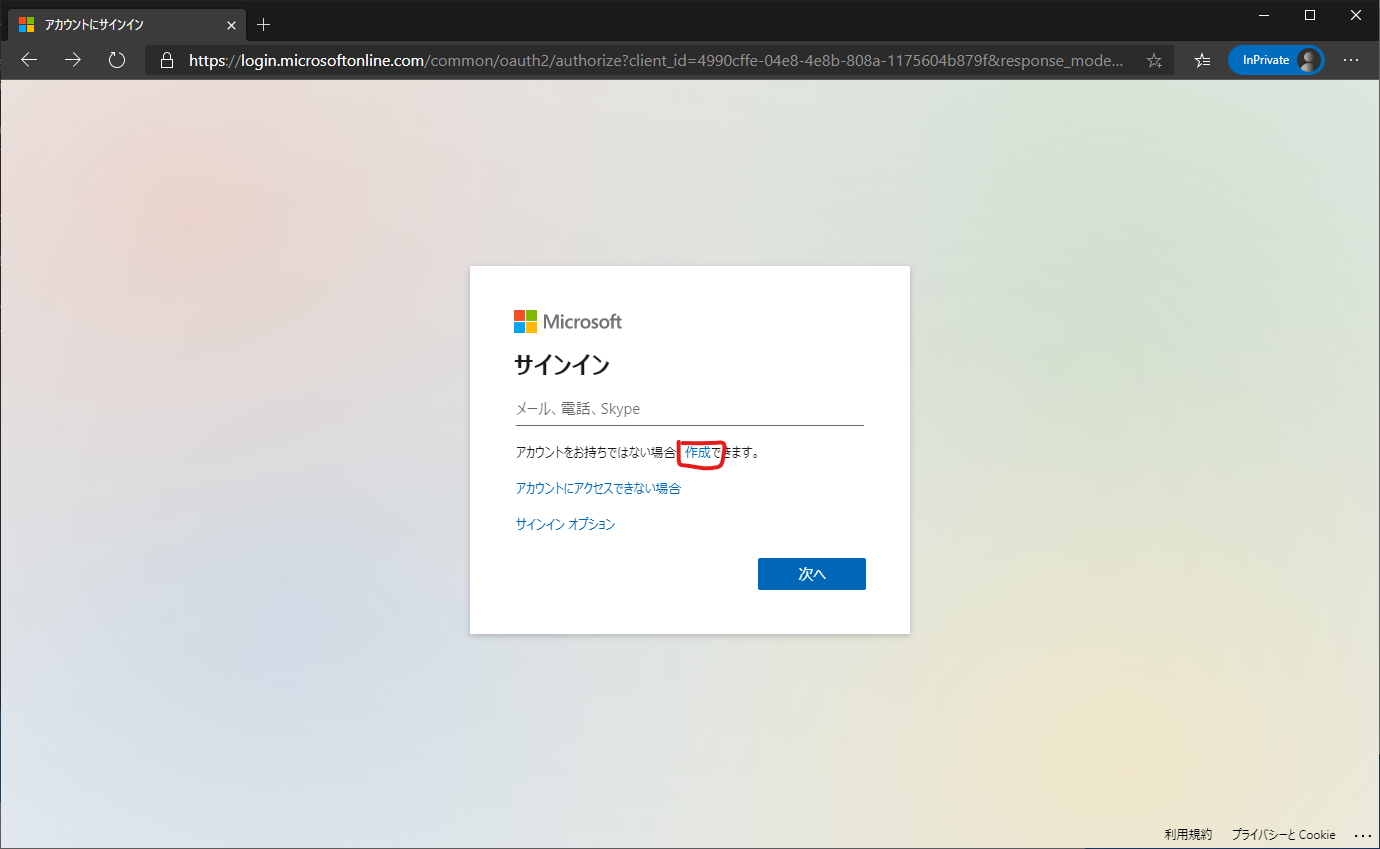Open the プライバシーと Cookie footer link
This screenshot has width=1380, height=849.
1283,834
